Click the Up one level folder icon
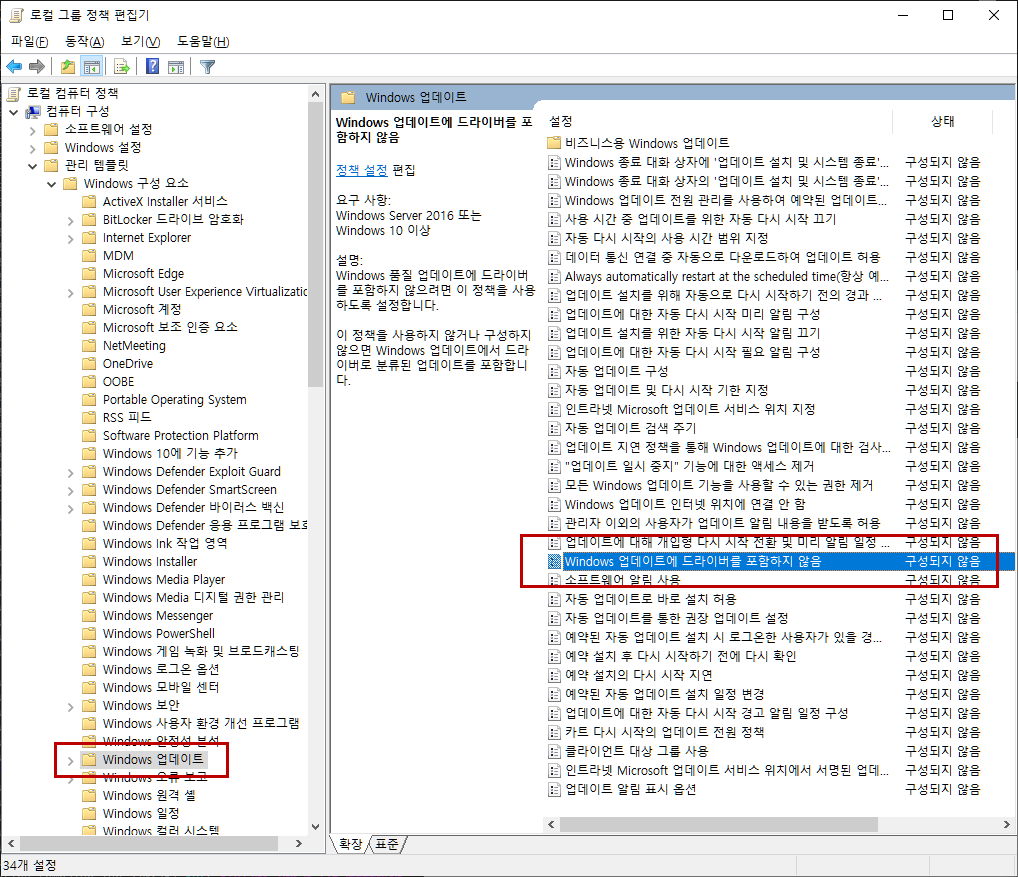The height and width of the screenshot is (877, 1018). click(68, 66)
